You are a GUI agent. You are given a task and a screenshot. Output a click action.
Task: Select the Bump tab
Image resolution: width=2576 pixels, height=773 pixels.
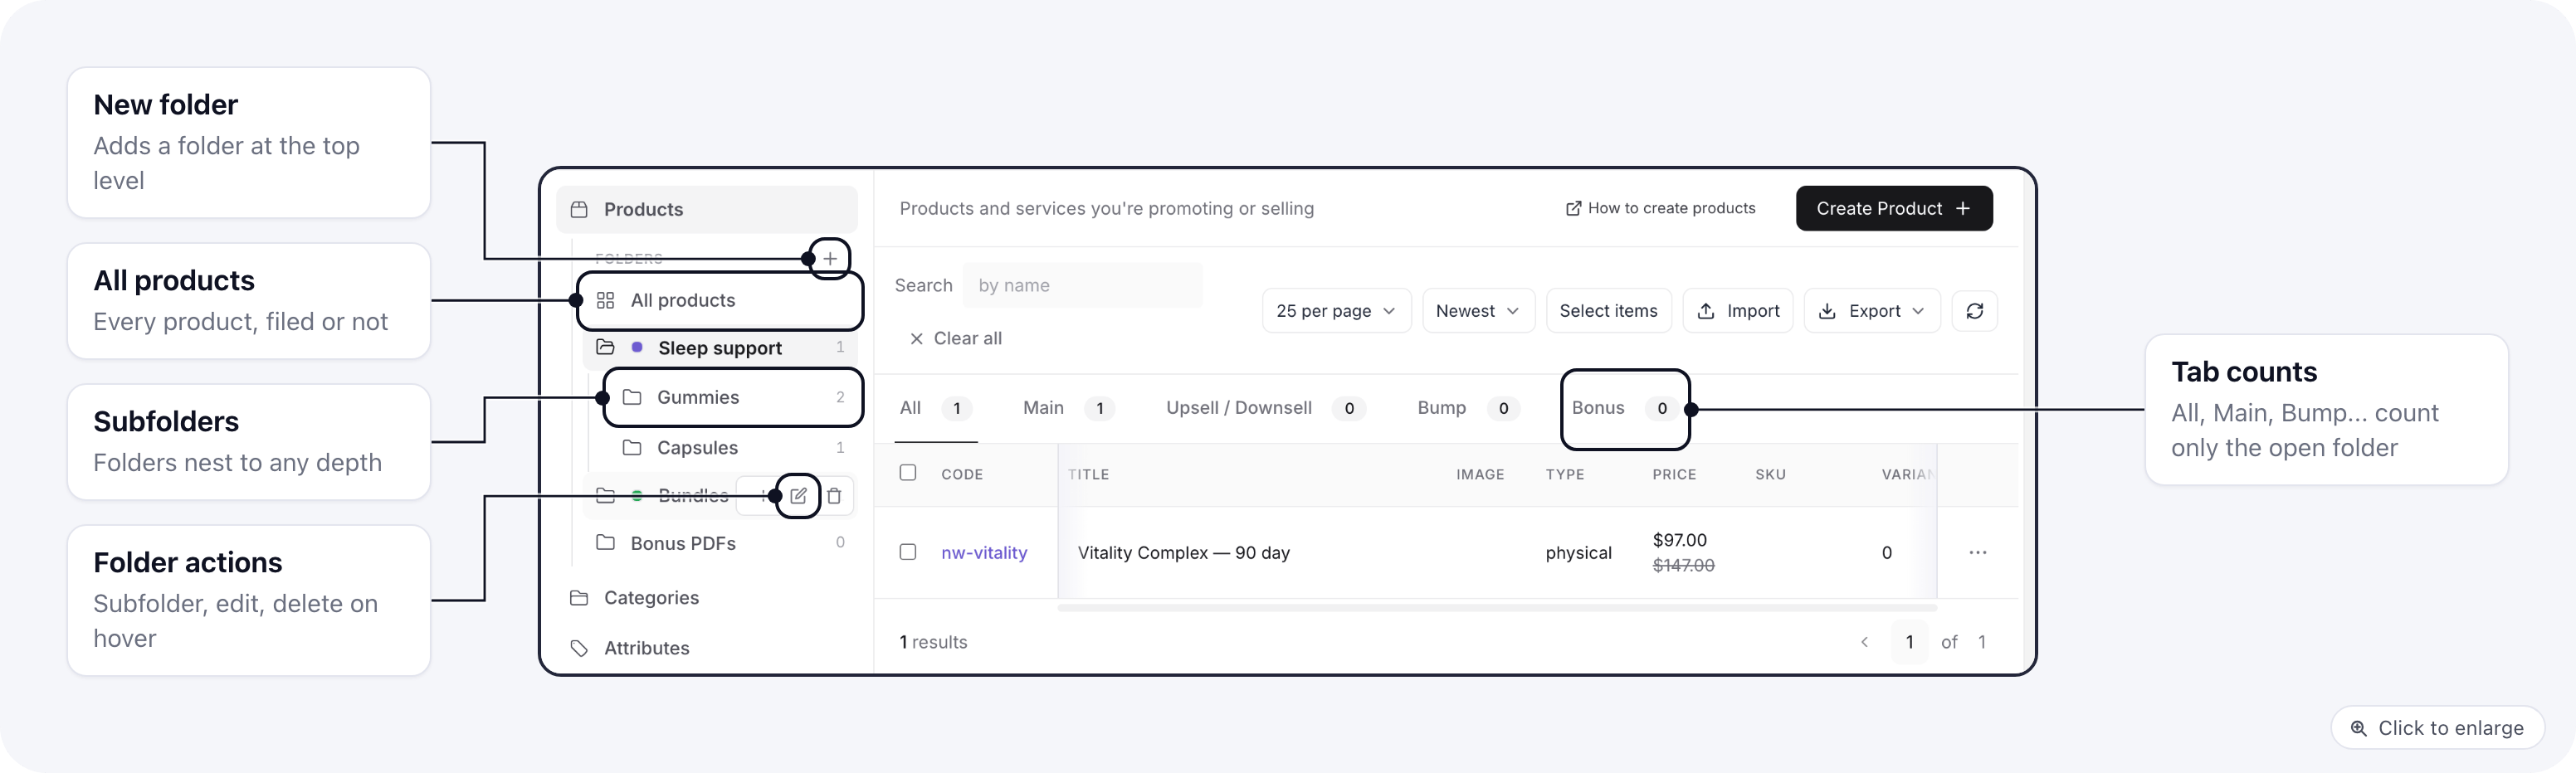[1467, 408]
